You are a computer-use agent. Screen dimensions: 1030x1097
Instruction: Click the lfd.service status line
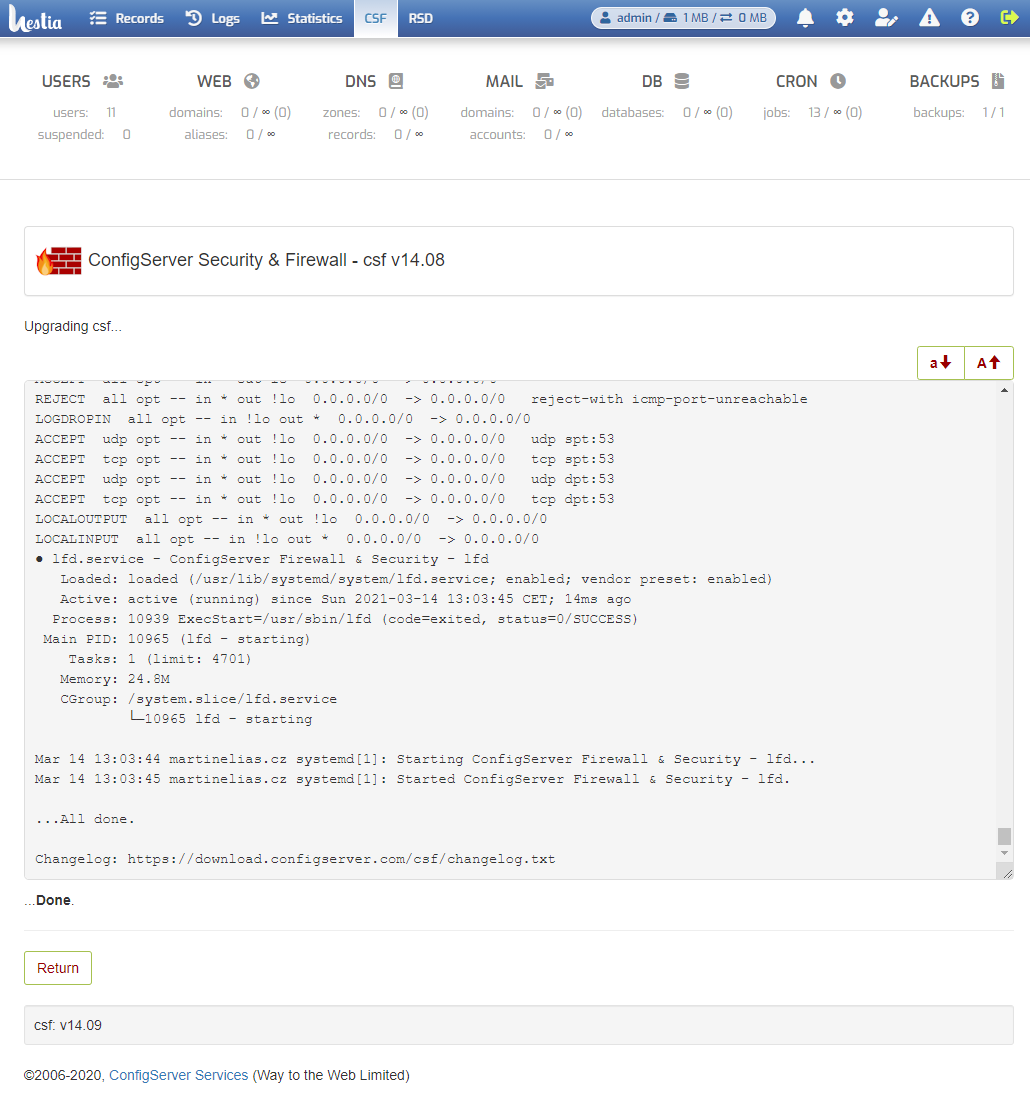[x=262, y=559]
